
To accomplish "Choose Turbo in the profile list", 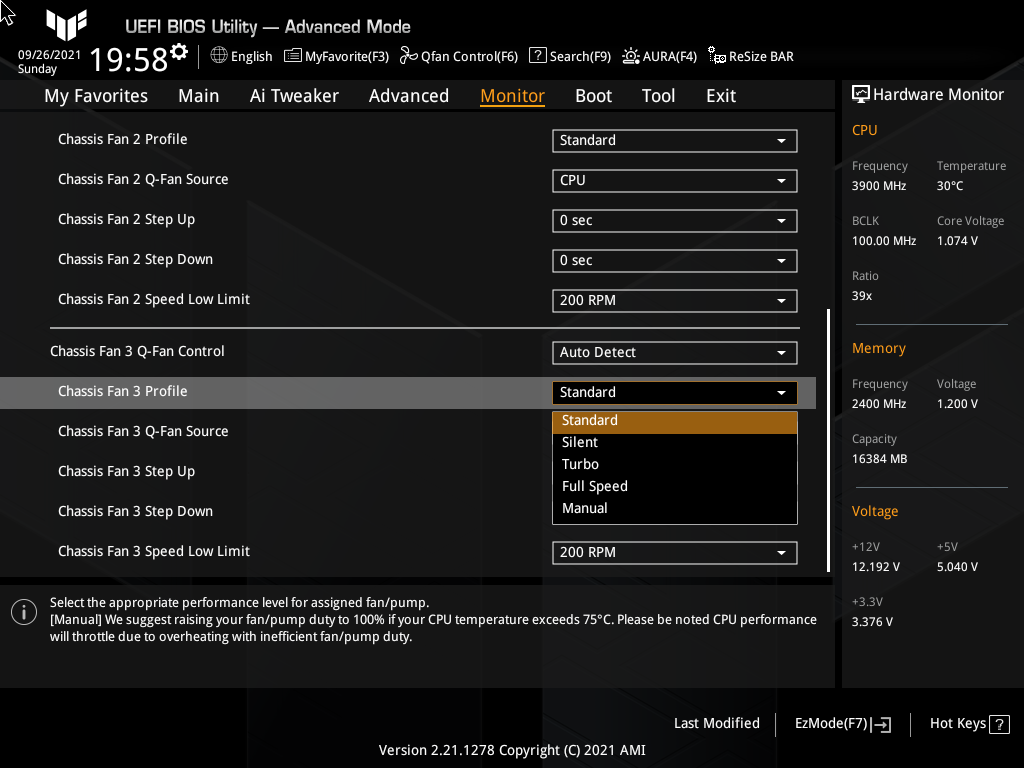I will [675, 464].
